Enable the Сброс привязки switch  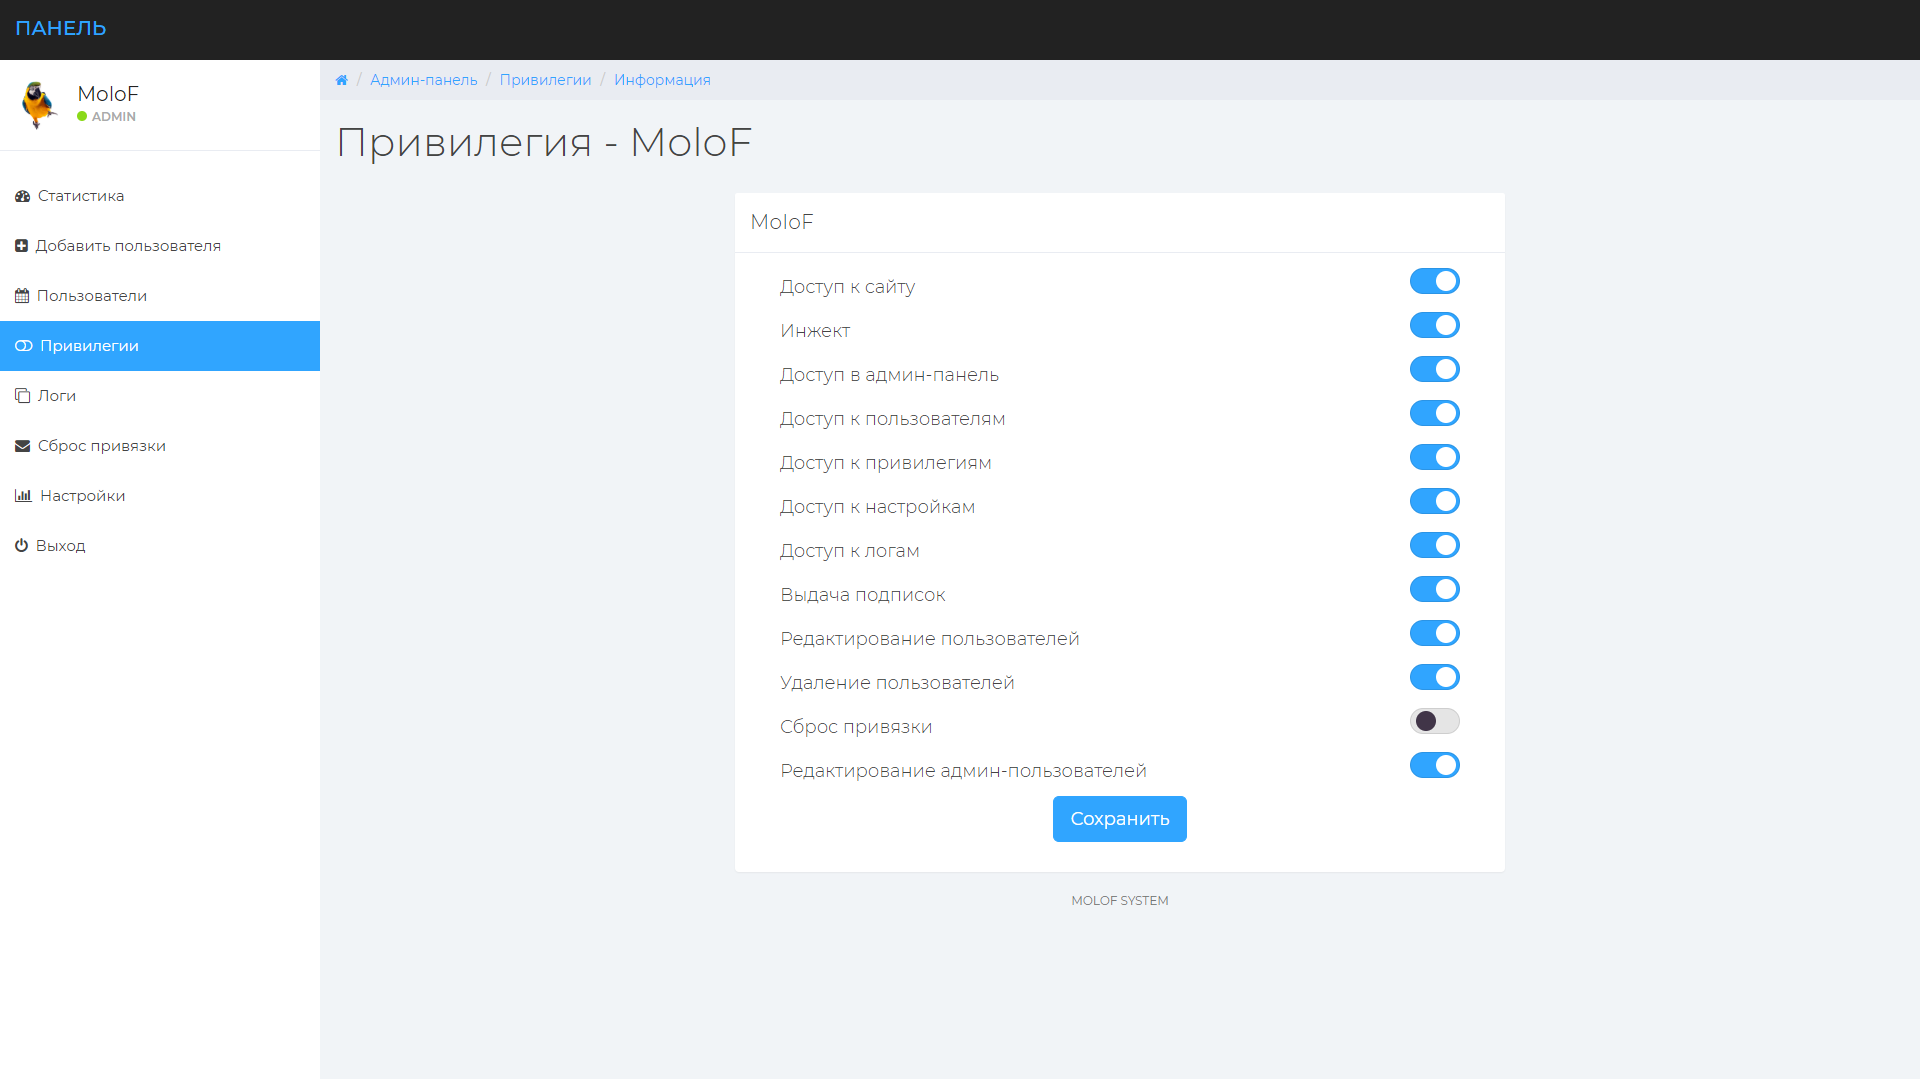pos(1435,721)
